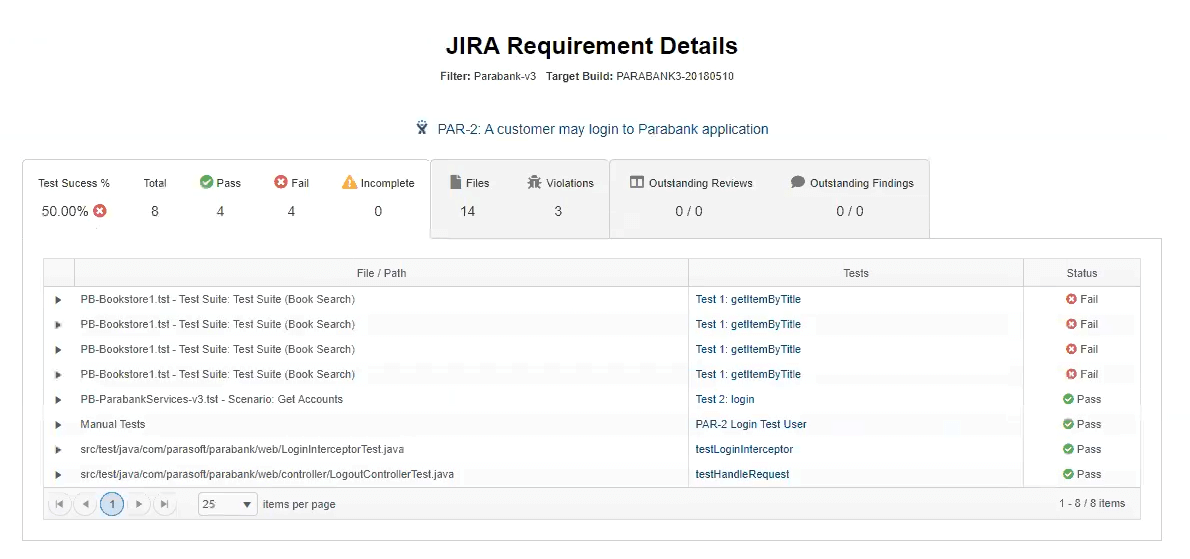Click the orange Incomplete warning triangle icon
Viewport: 1190px width, 559px height.
pos(349,182)
